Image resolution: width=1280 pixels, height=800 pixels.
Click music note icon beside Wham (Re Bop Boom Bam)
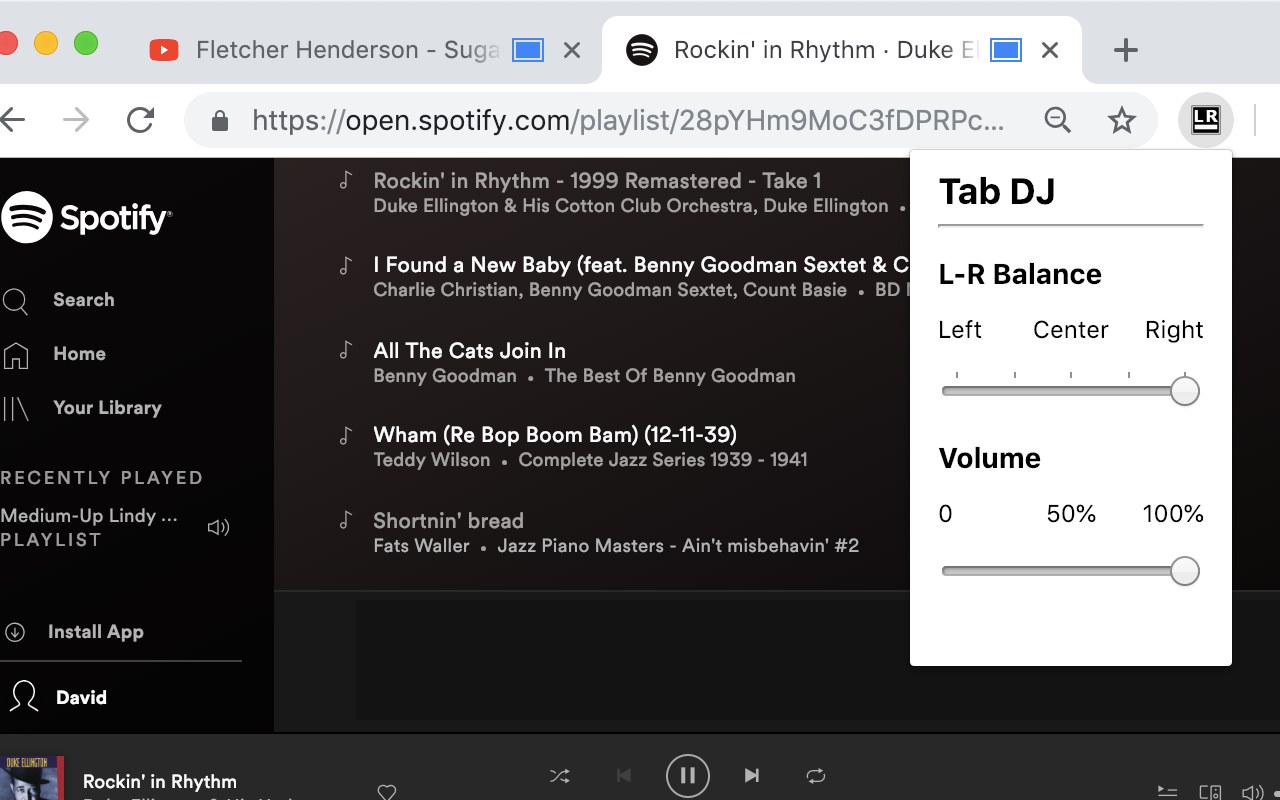(346, 435)
